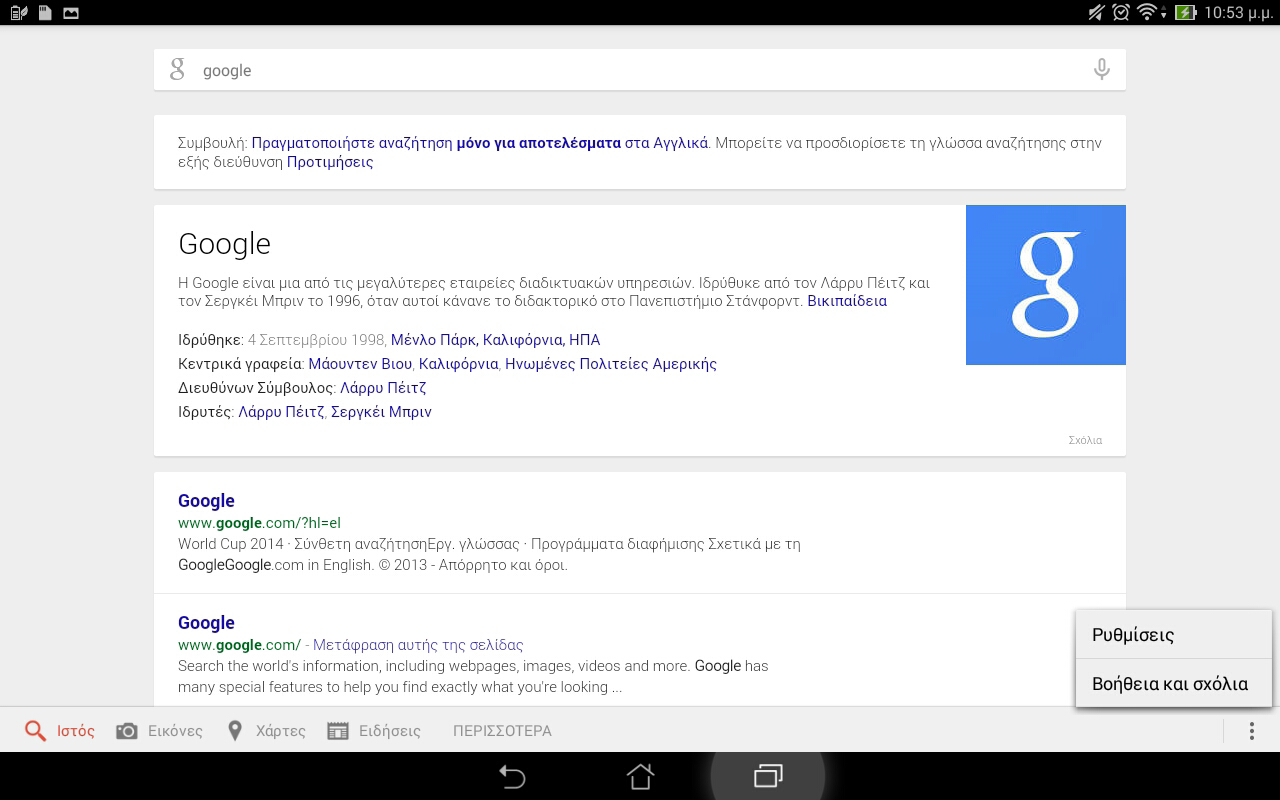
Task: Tap the alarm clock status icon
Action: 1121,12
